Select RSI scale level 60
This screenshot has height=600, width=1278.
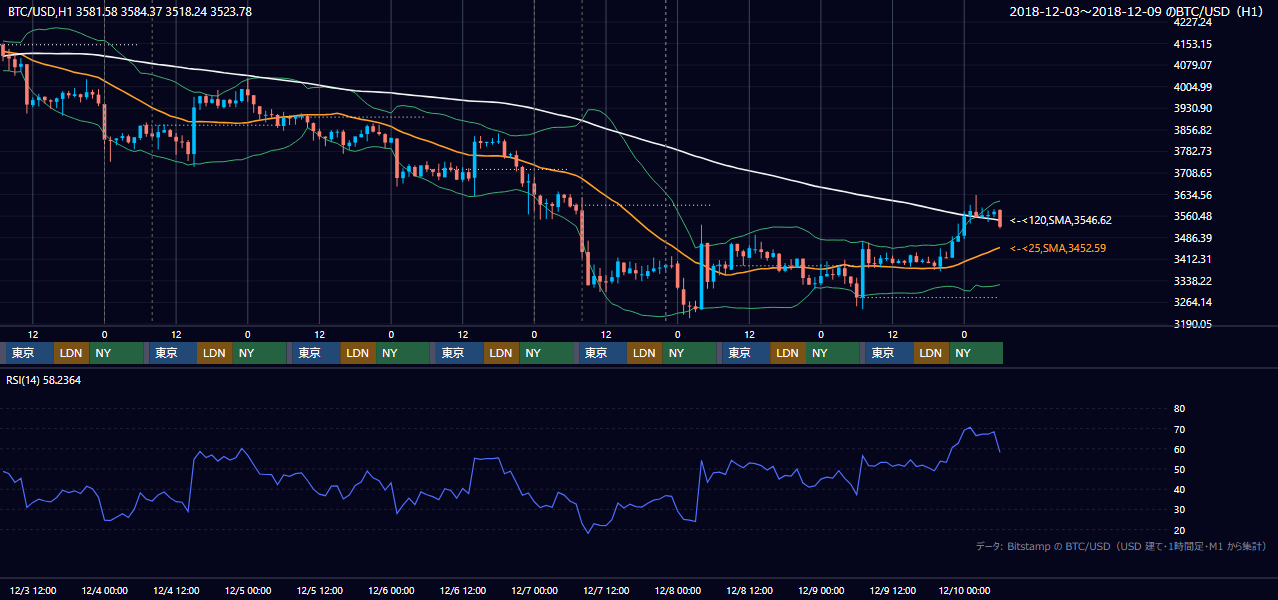coord(1179,449)
